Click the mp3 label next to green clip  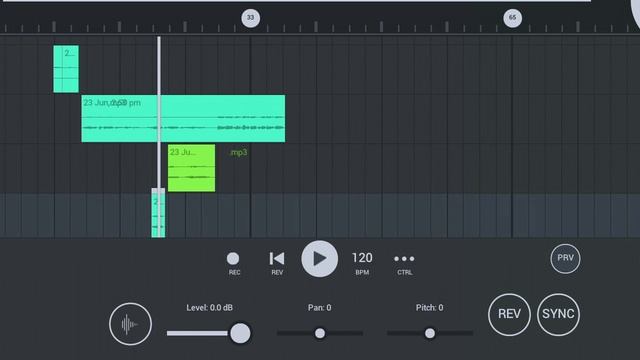(239, 153)
